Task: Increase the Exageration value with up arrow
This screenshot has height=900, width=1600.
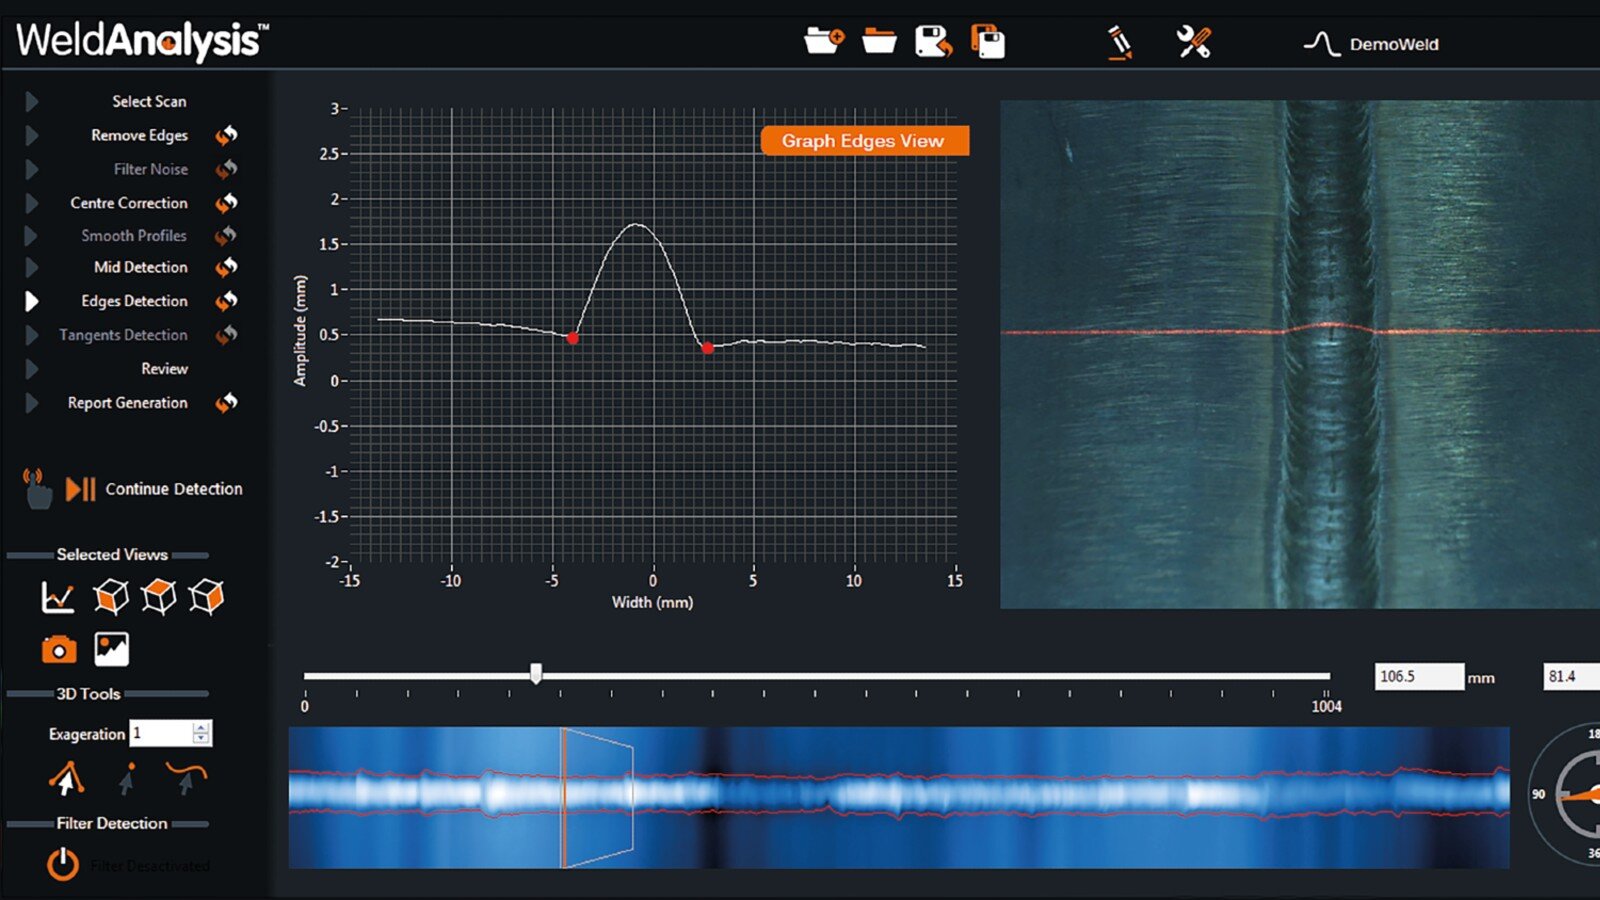Action: 201,728
